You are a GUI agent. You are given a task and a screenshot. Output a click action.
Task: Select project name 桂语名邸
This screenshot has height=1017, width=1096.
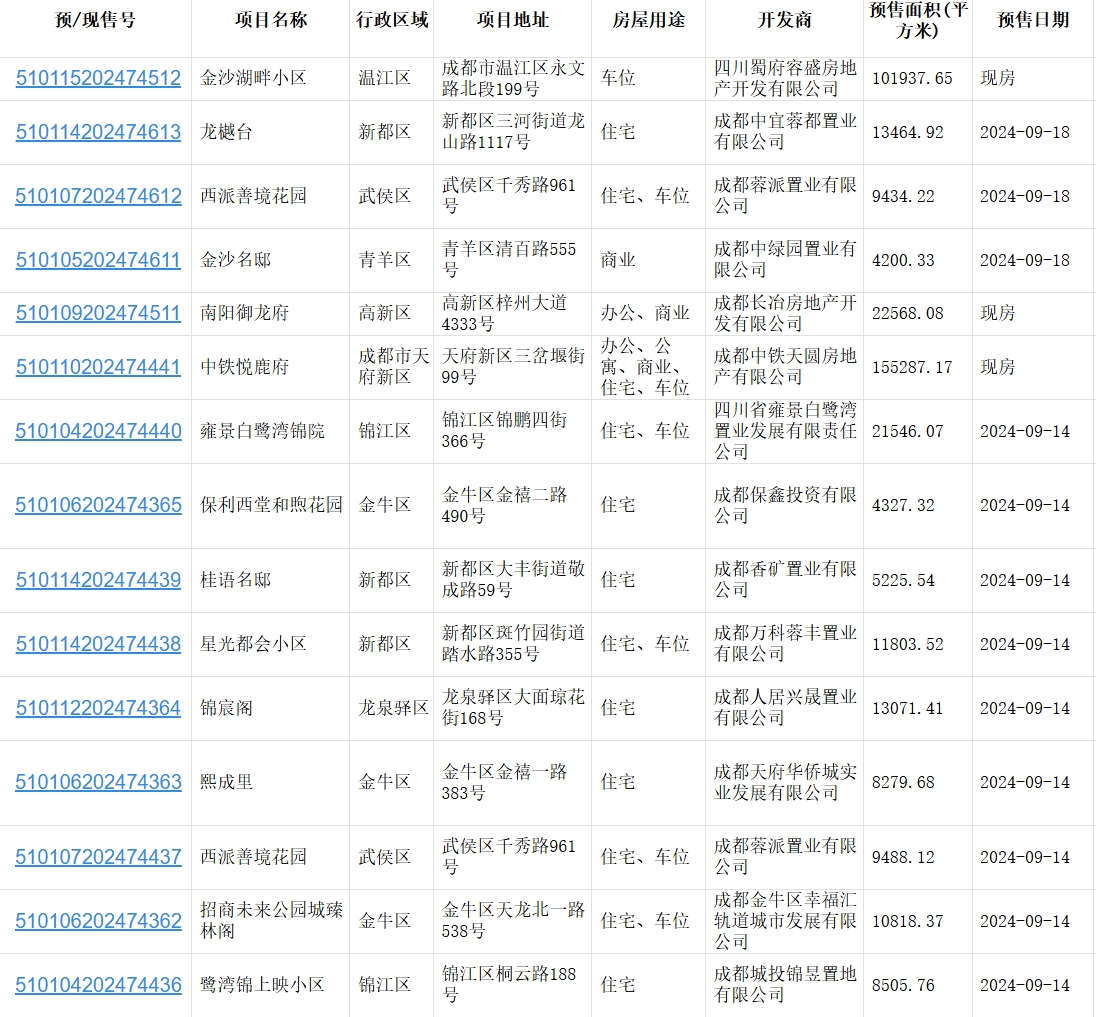(x=235, y=580)
